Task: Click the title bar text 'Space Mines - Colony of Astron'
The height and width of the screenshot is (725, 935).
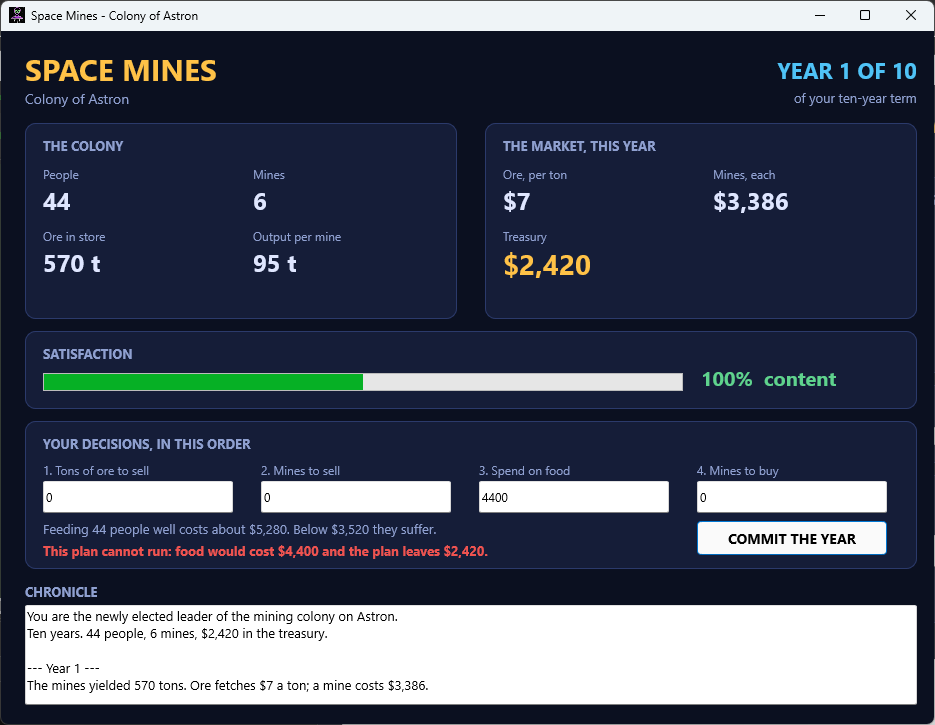Action: [x=114, y=16]
